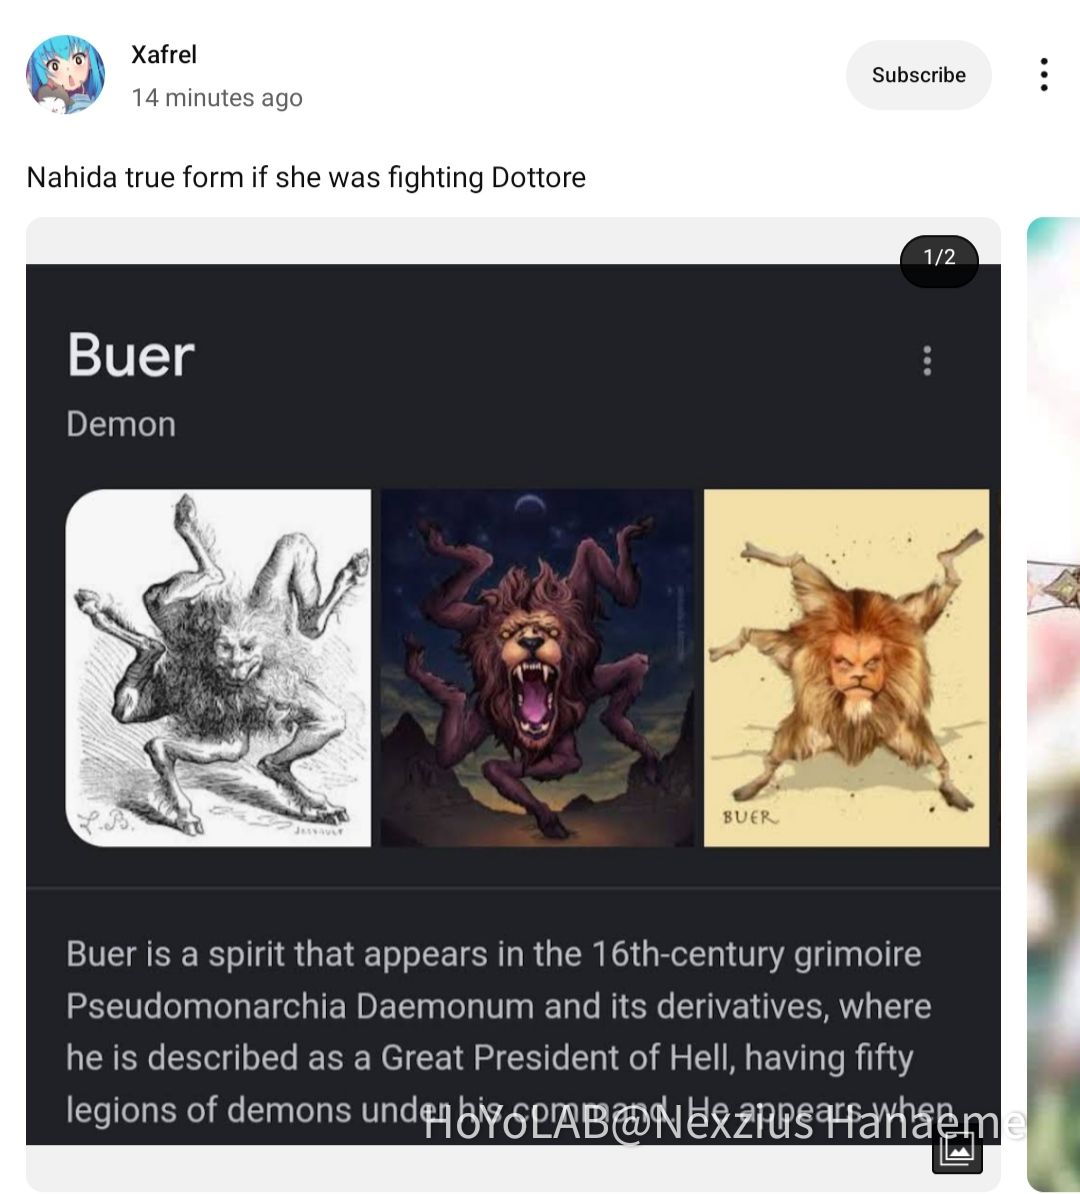Open the second post image preview
The height and width of the screenshot is (1194, 1080).
(x=1053, y=704)
